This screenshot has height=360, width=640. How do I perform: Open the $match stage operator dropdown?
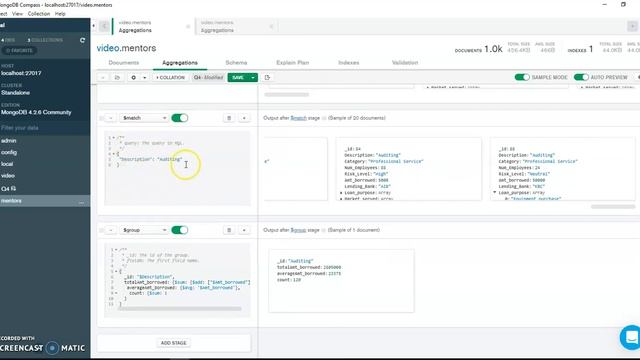pyautogui.click(x=144, y=118)
